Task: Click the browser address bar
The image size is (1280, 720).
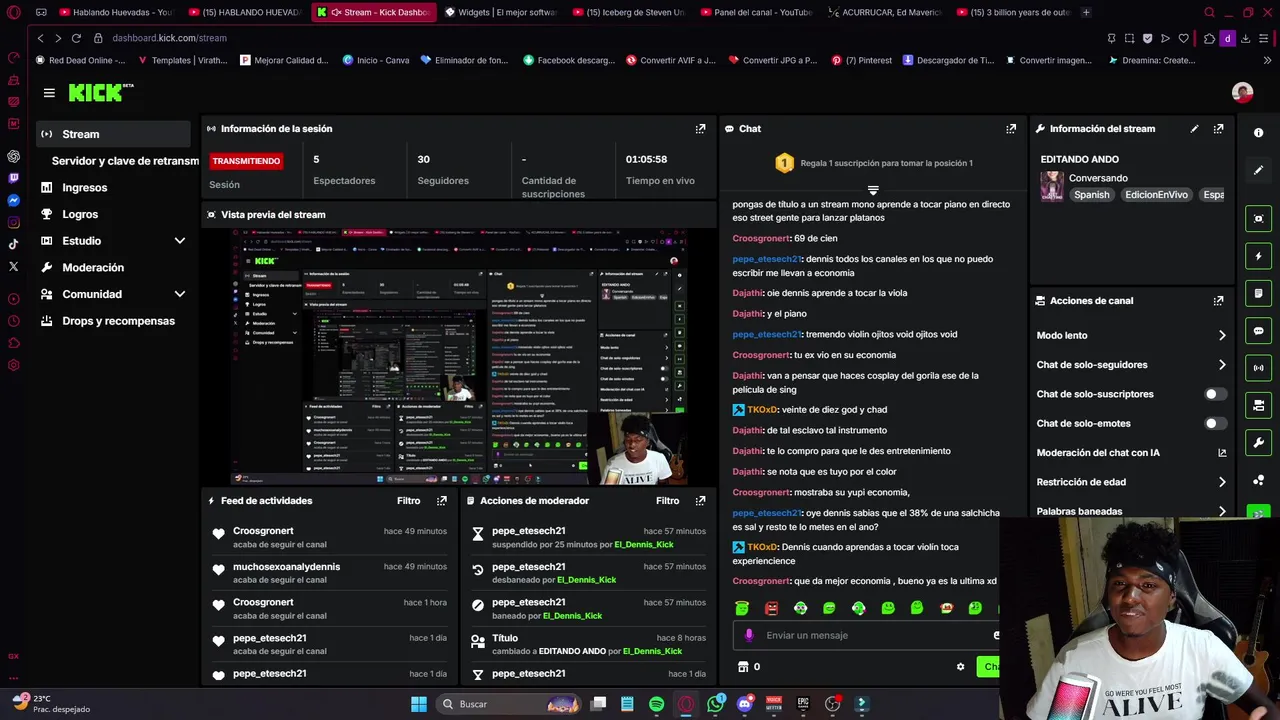Action: 600,38
